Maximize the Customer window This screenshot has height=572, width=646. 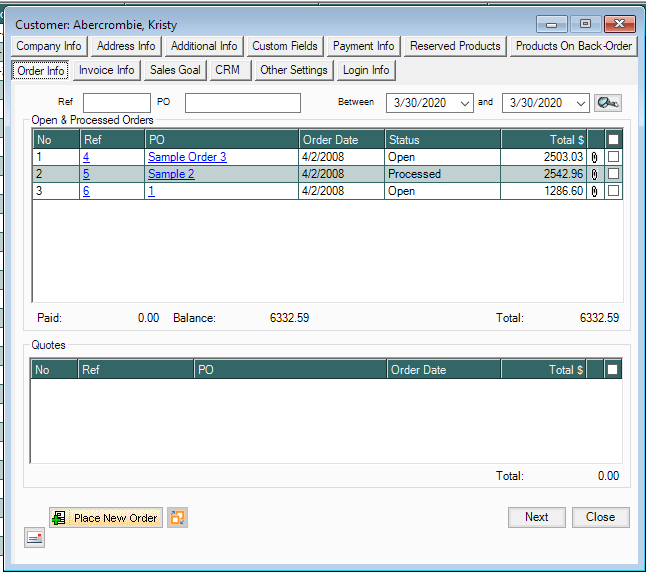point(585,24)
